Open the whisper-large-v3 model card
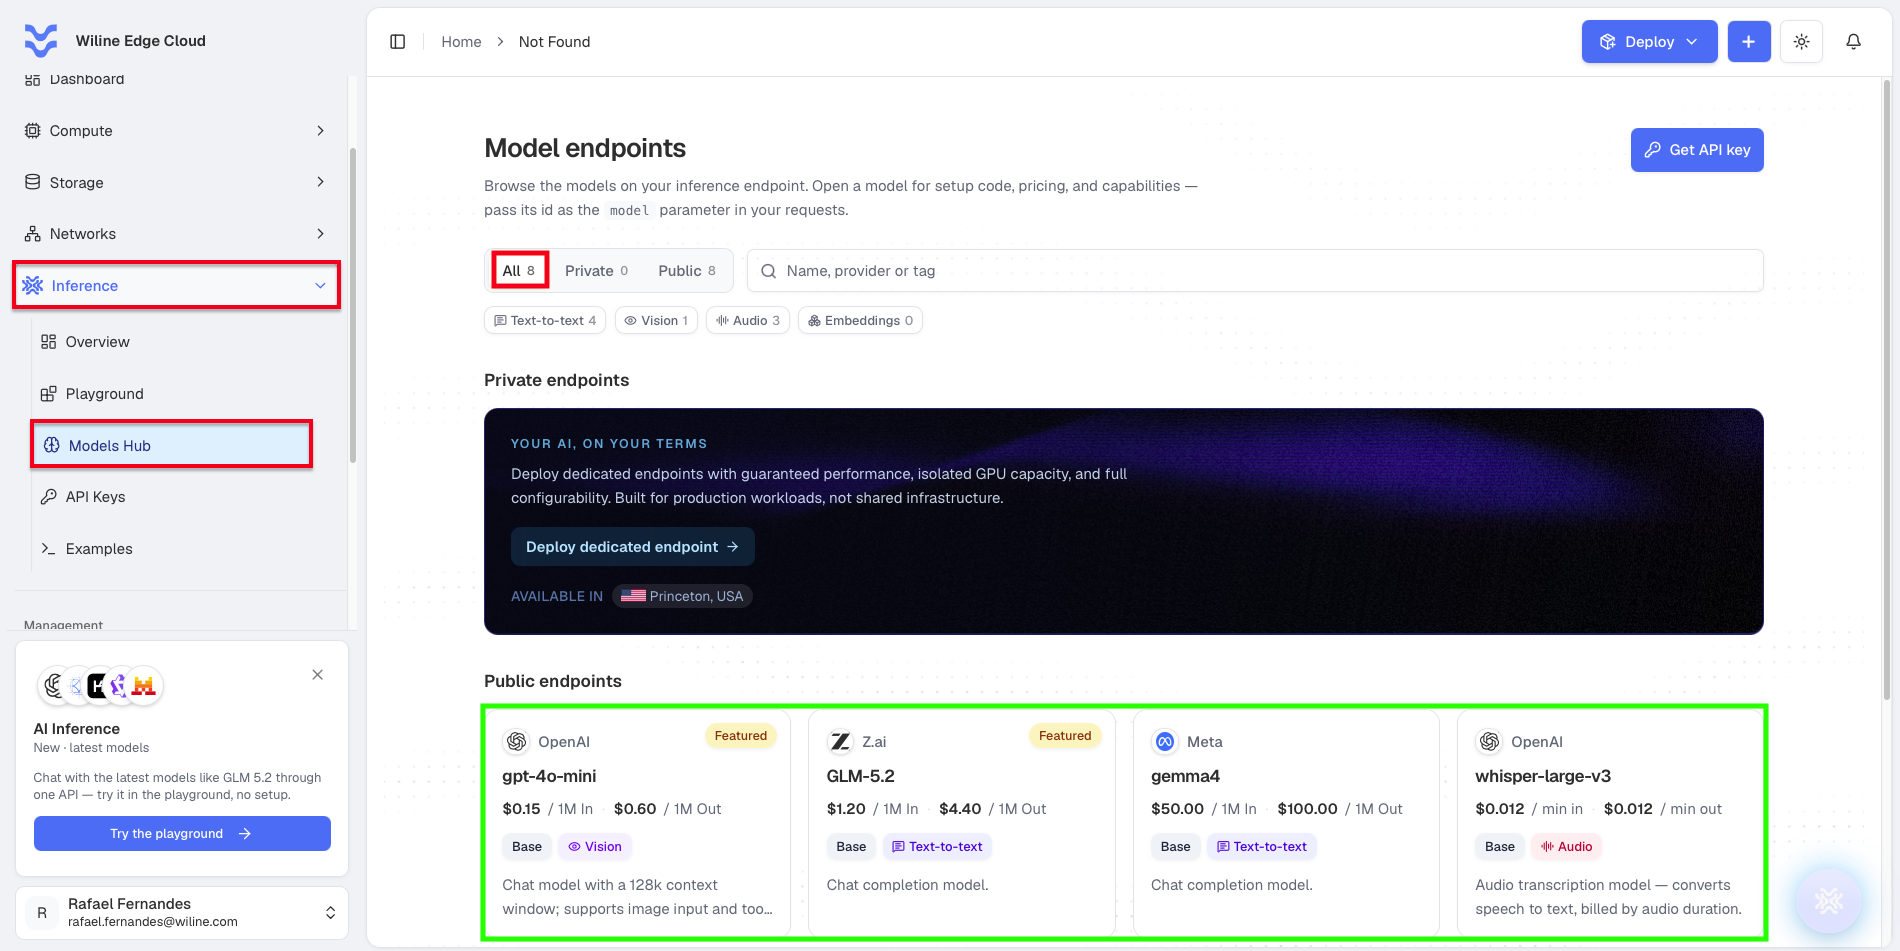This screenshot has height=951, width=1900. pos(1610,822)
